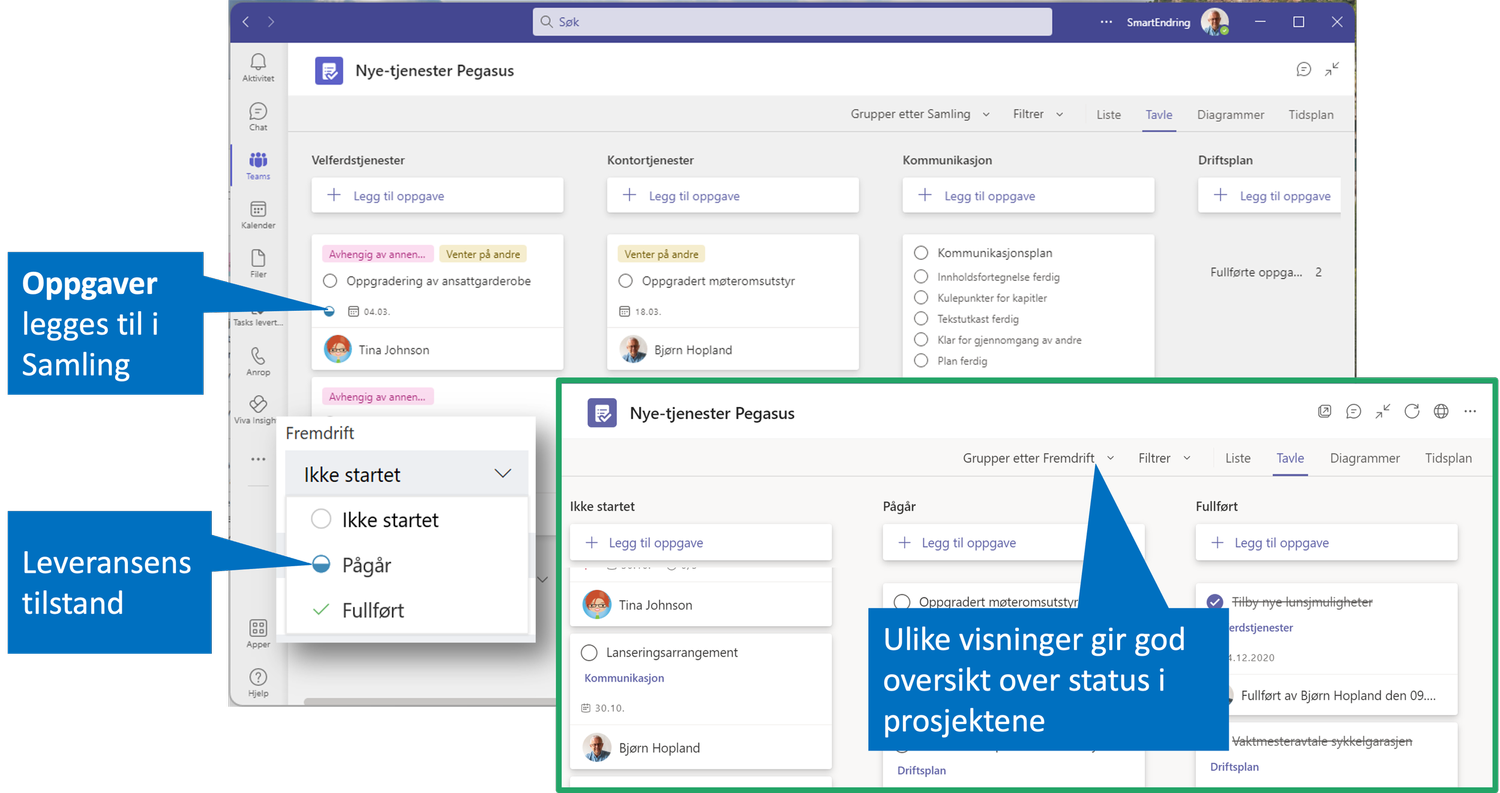Open Apper at the bottom of the sidebar
This screenshot has width=1500, height=793.
(257, 635)
